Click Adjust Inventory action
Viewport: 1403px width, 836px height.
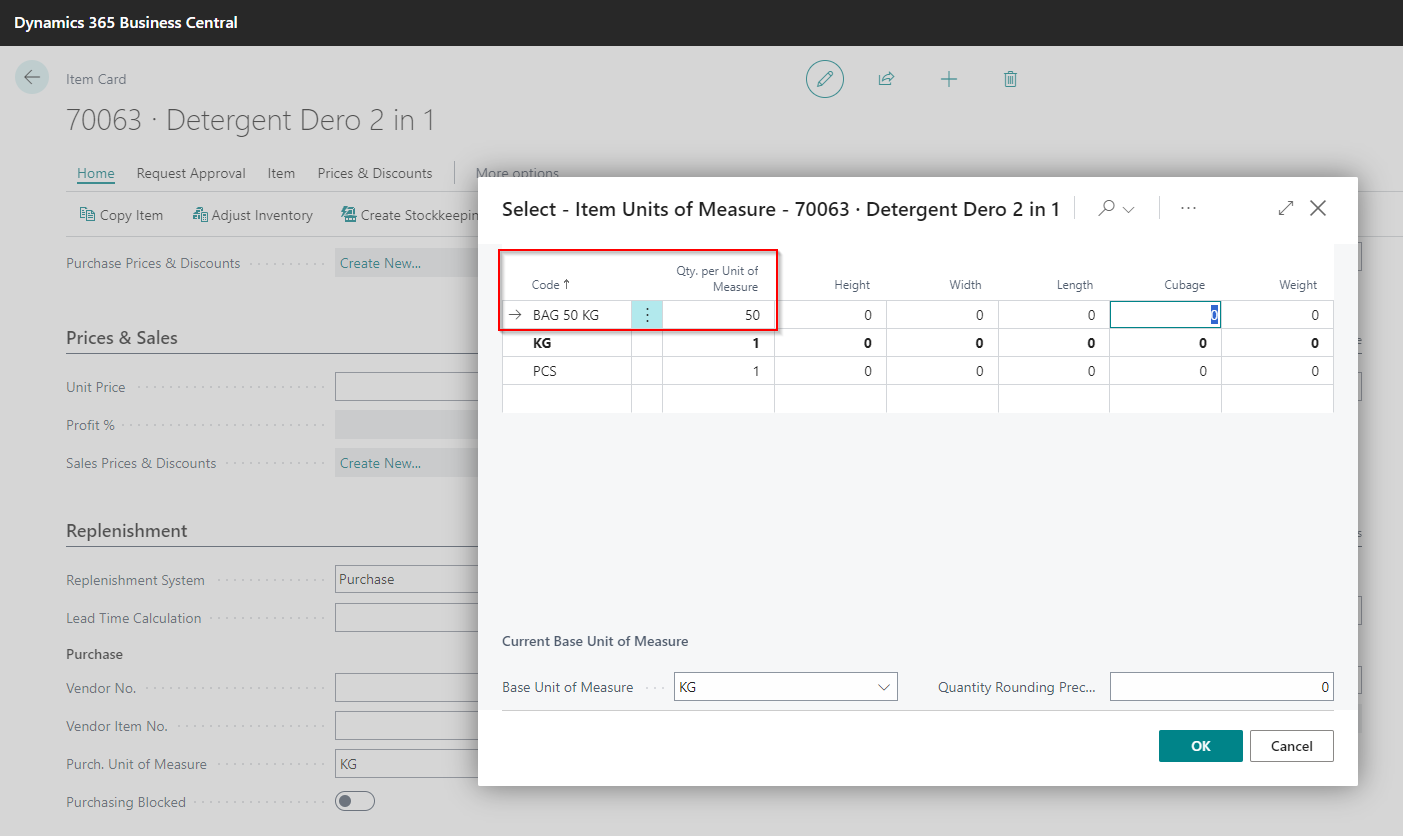coord(253,215)
